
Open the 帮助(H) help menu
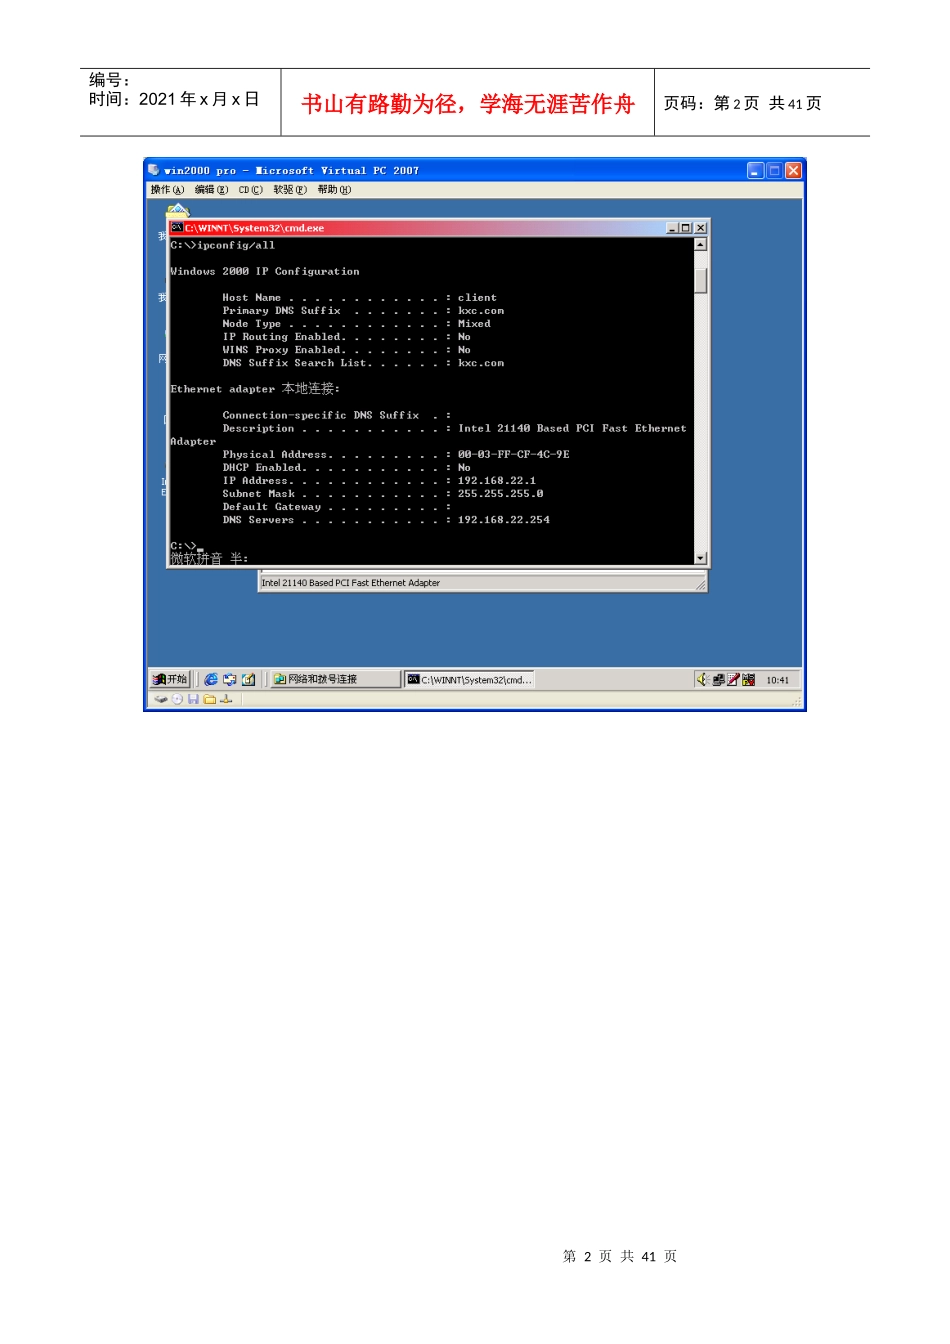coord(334,190)
